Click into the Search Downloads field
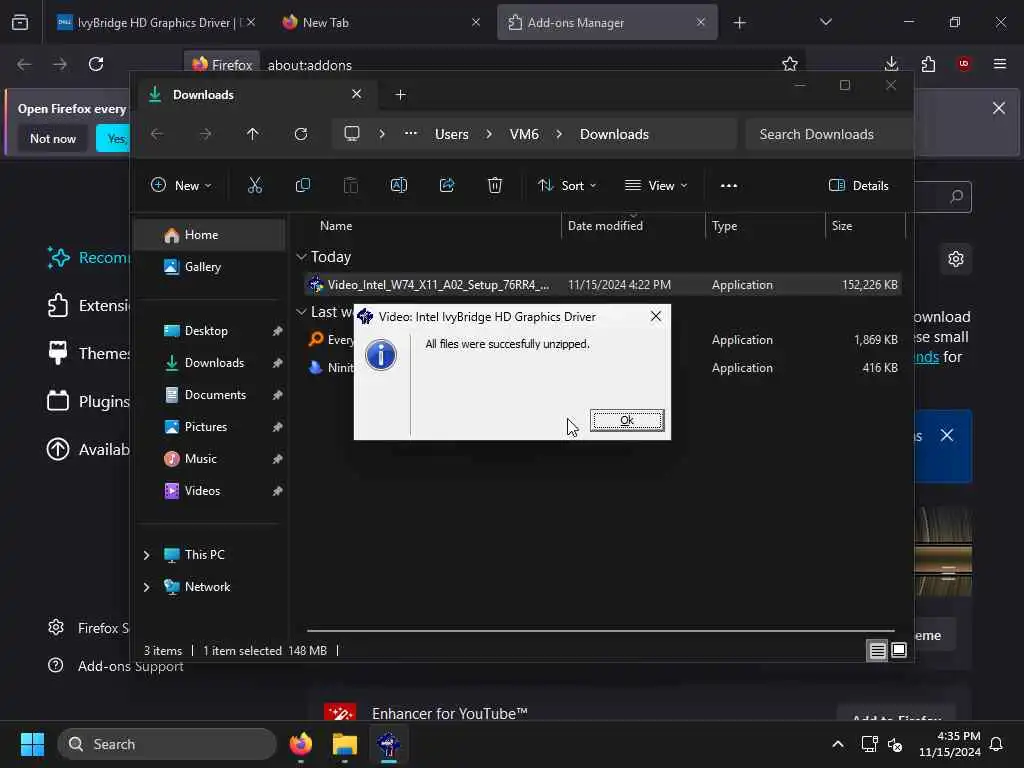This screenshot has width=1024, height=768. click(827, 134)
